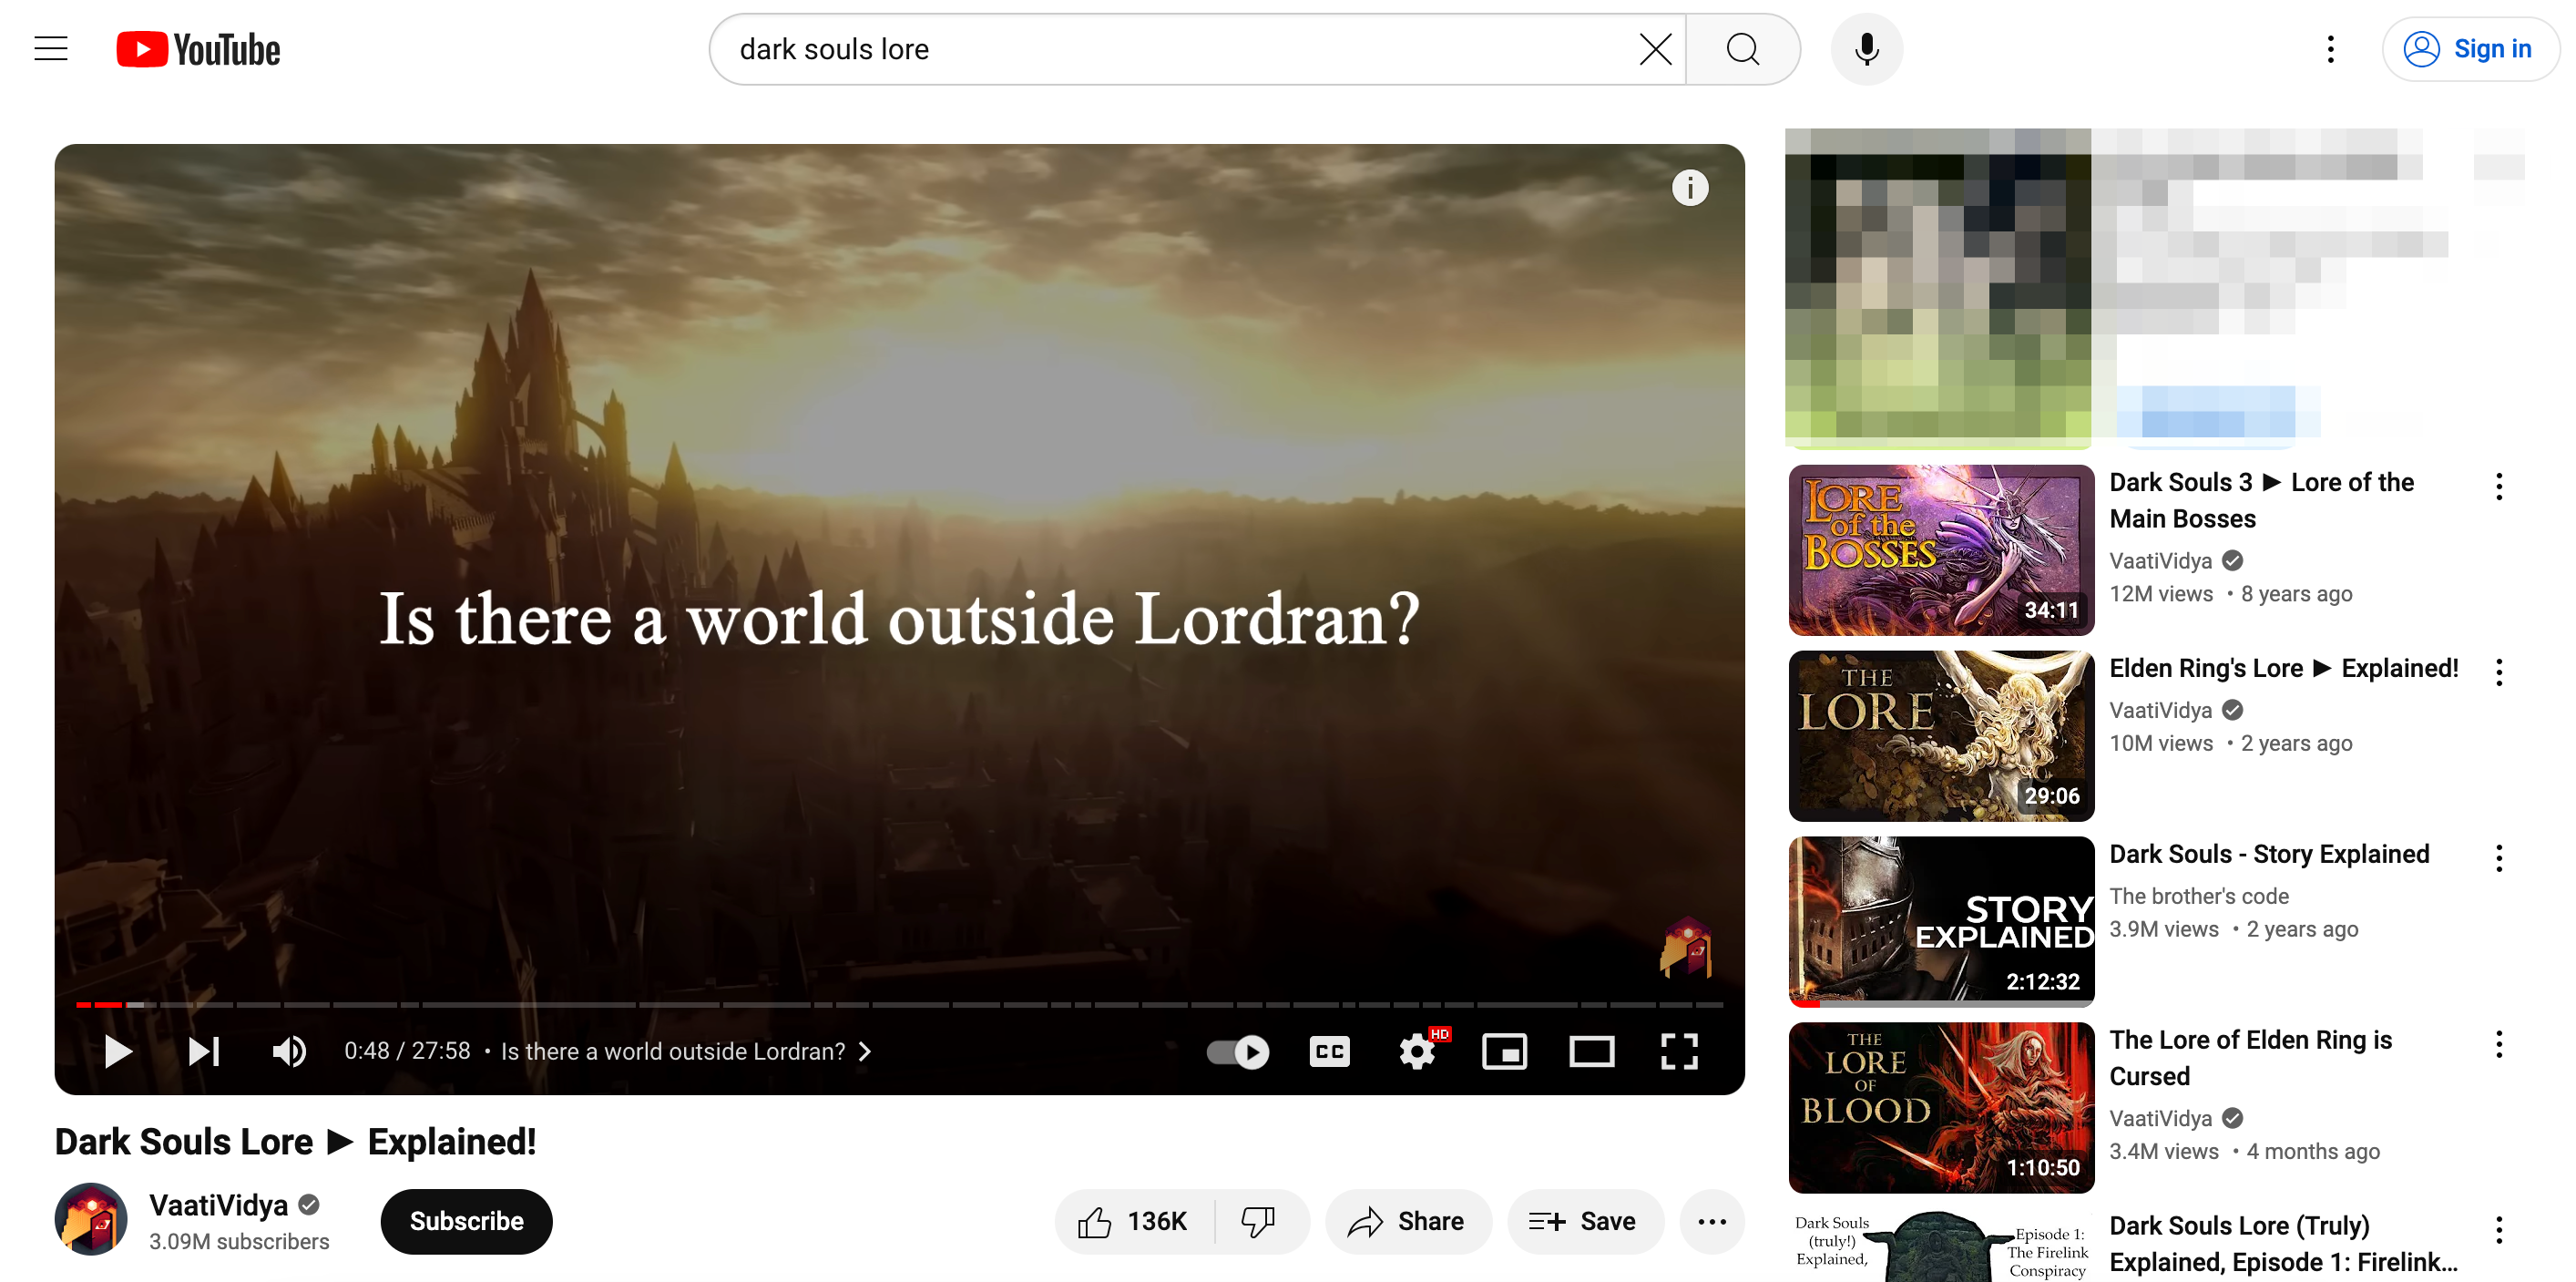Open 'Story Explained' thumbnail

tap(1941, 922)
